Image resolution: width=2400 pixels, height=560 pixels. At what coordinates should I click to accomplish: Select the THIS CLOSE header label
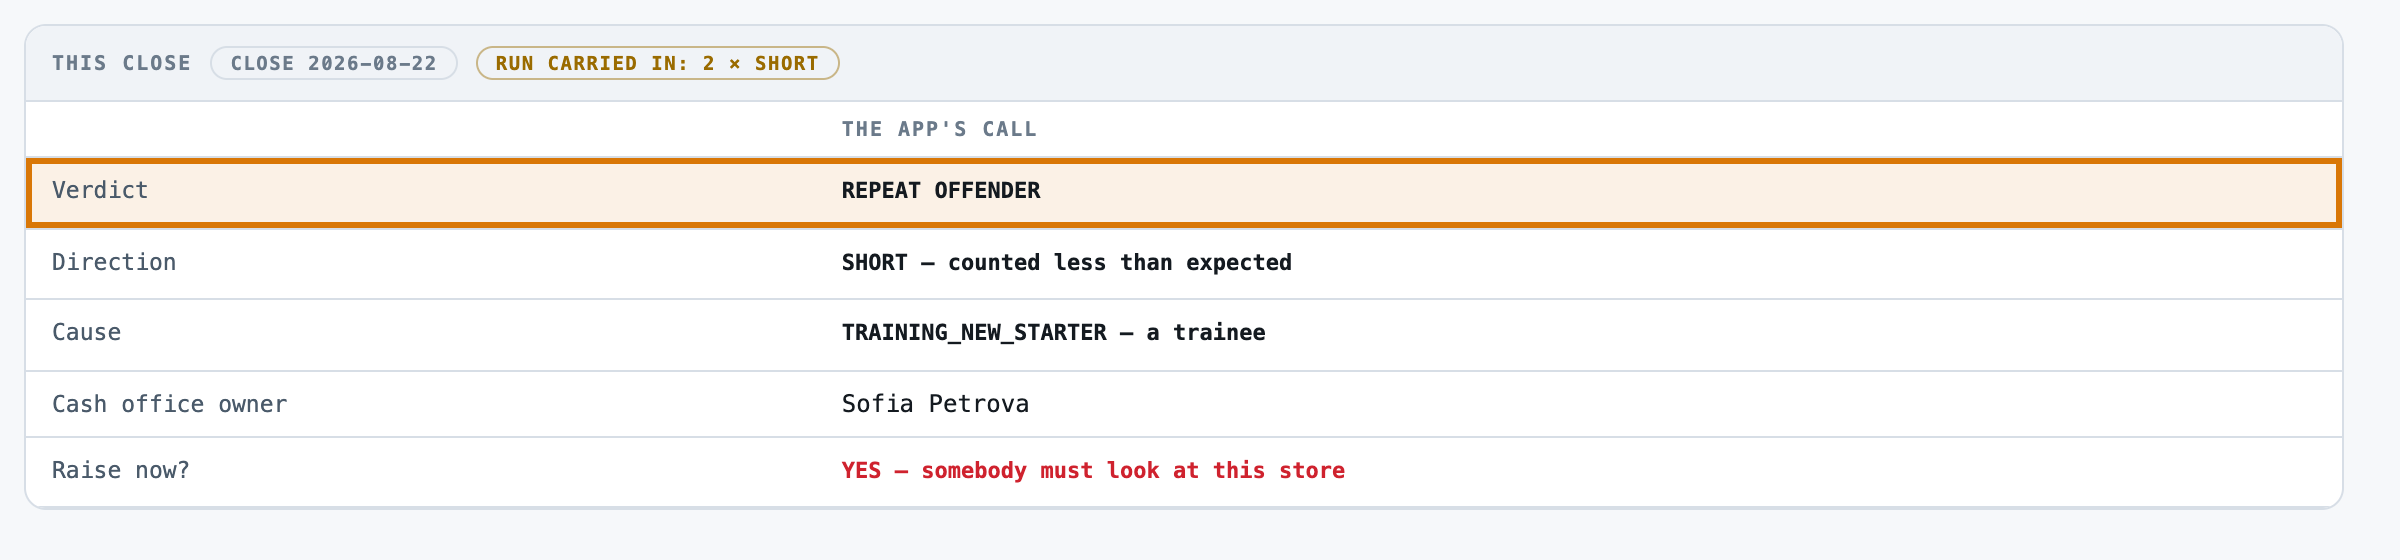(121, 63)
